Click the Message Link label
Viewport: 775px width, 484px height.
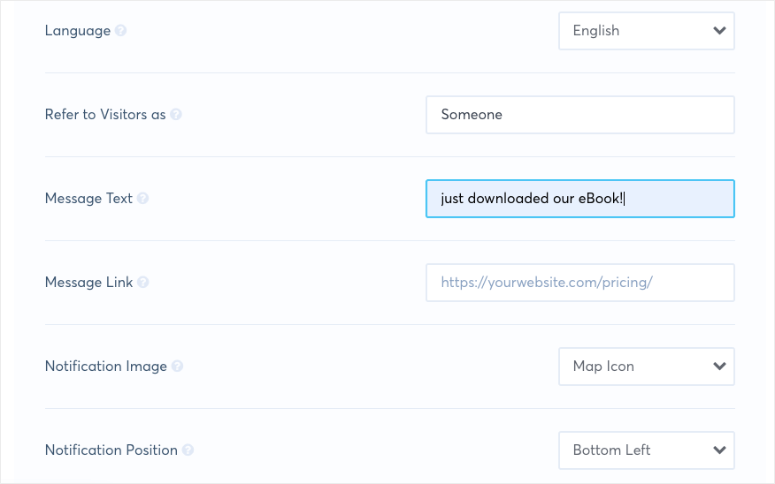tap(89, 282)
